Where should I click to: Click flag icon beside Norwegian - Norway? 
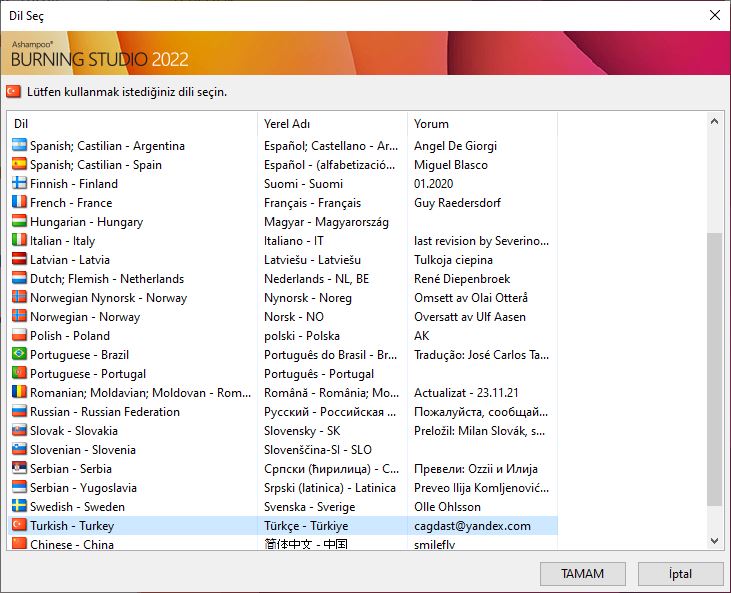pos(19,316)
